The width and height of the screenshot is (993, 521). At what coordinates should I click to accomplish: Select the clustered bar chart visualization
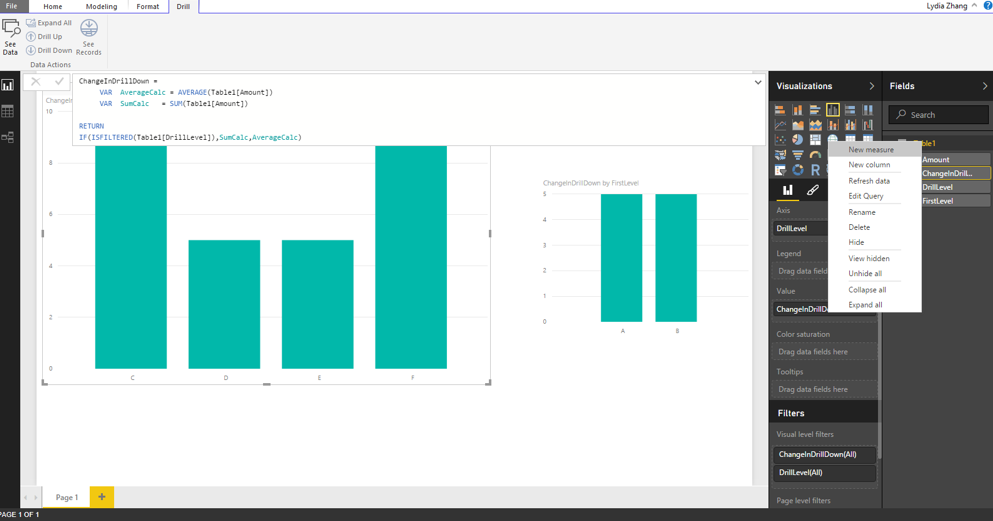pos(816,110)
